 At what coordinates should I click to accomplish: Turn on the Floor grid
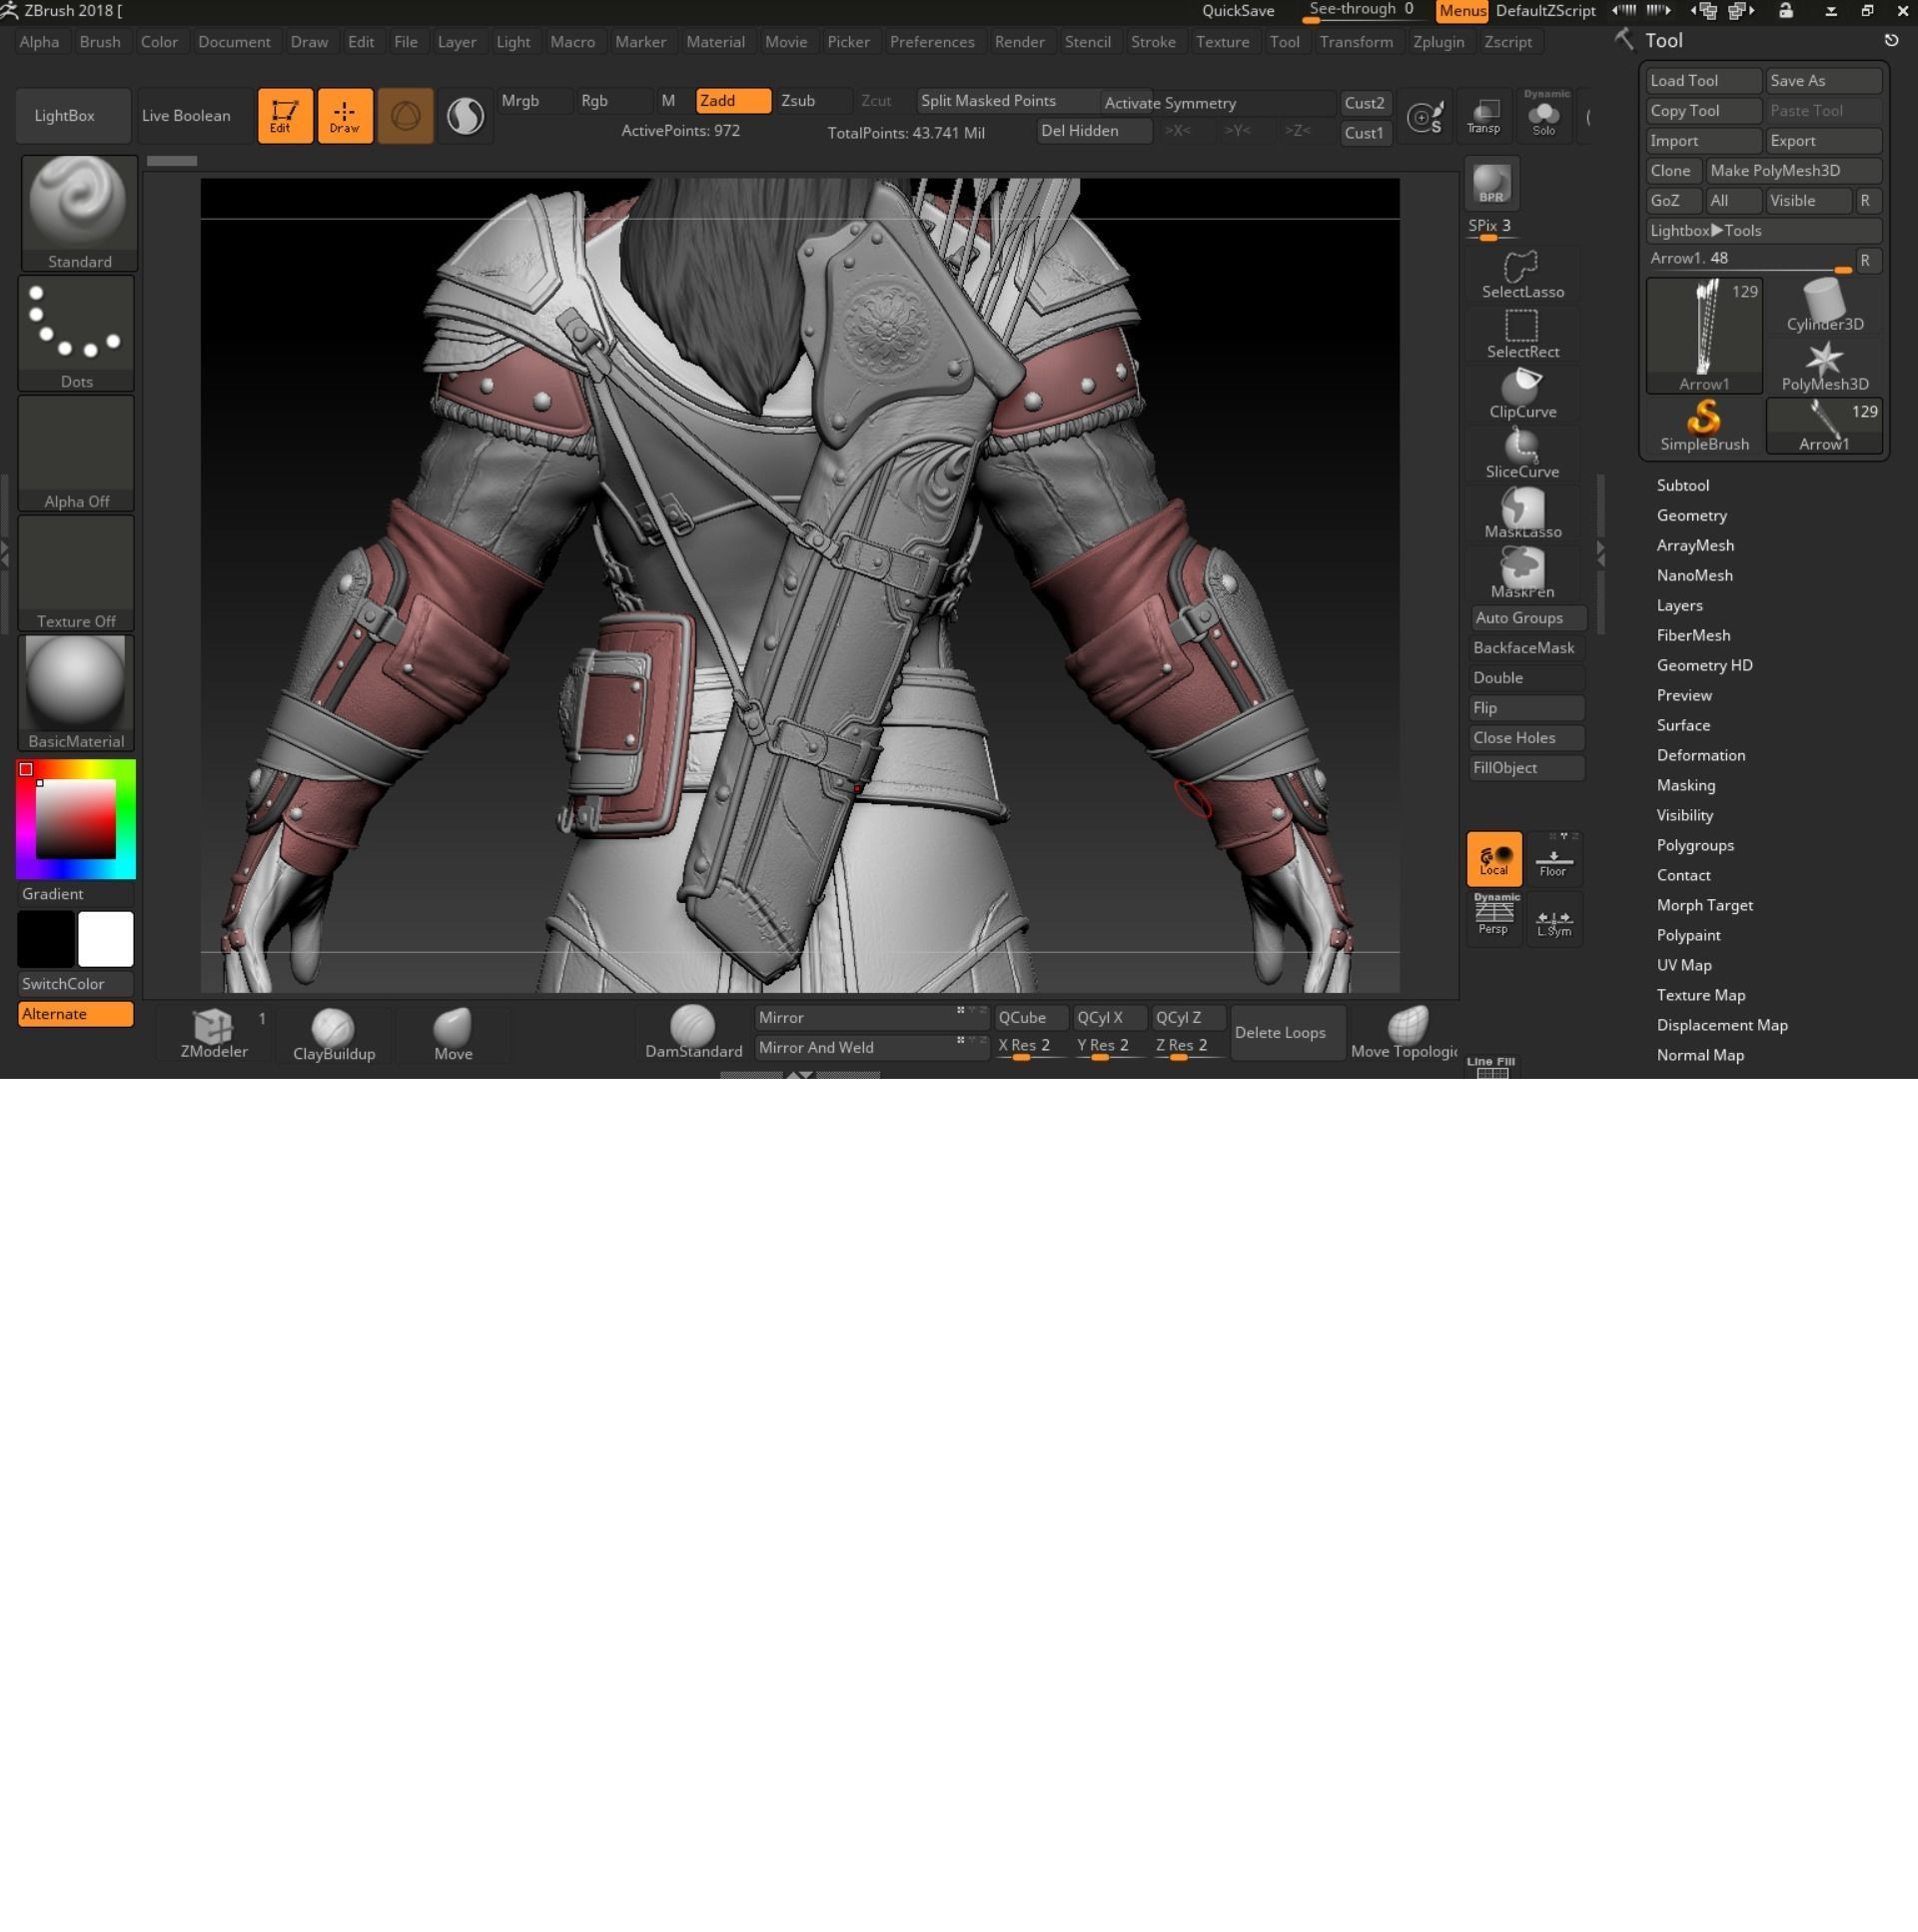pyautogui.click(x=1553, y=860)
